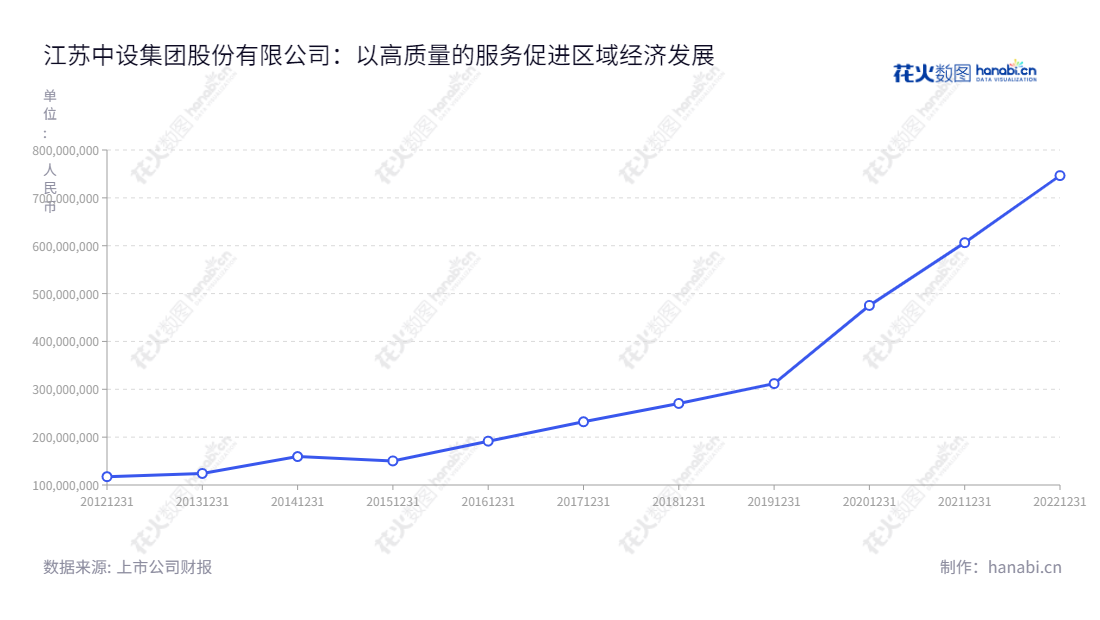Click the 20141231 data point marker
The width and height of the screenshot is (1100, 620).
coord(297,457)
